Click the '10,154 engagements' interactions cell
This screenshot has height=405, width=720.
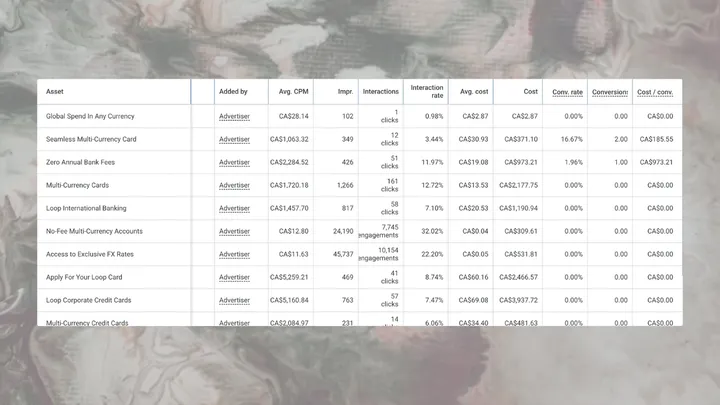coord(379,254)
